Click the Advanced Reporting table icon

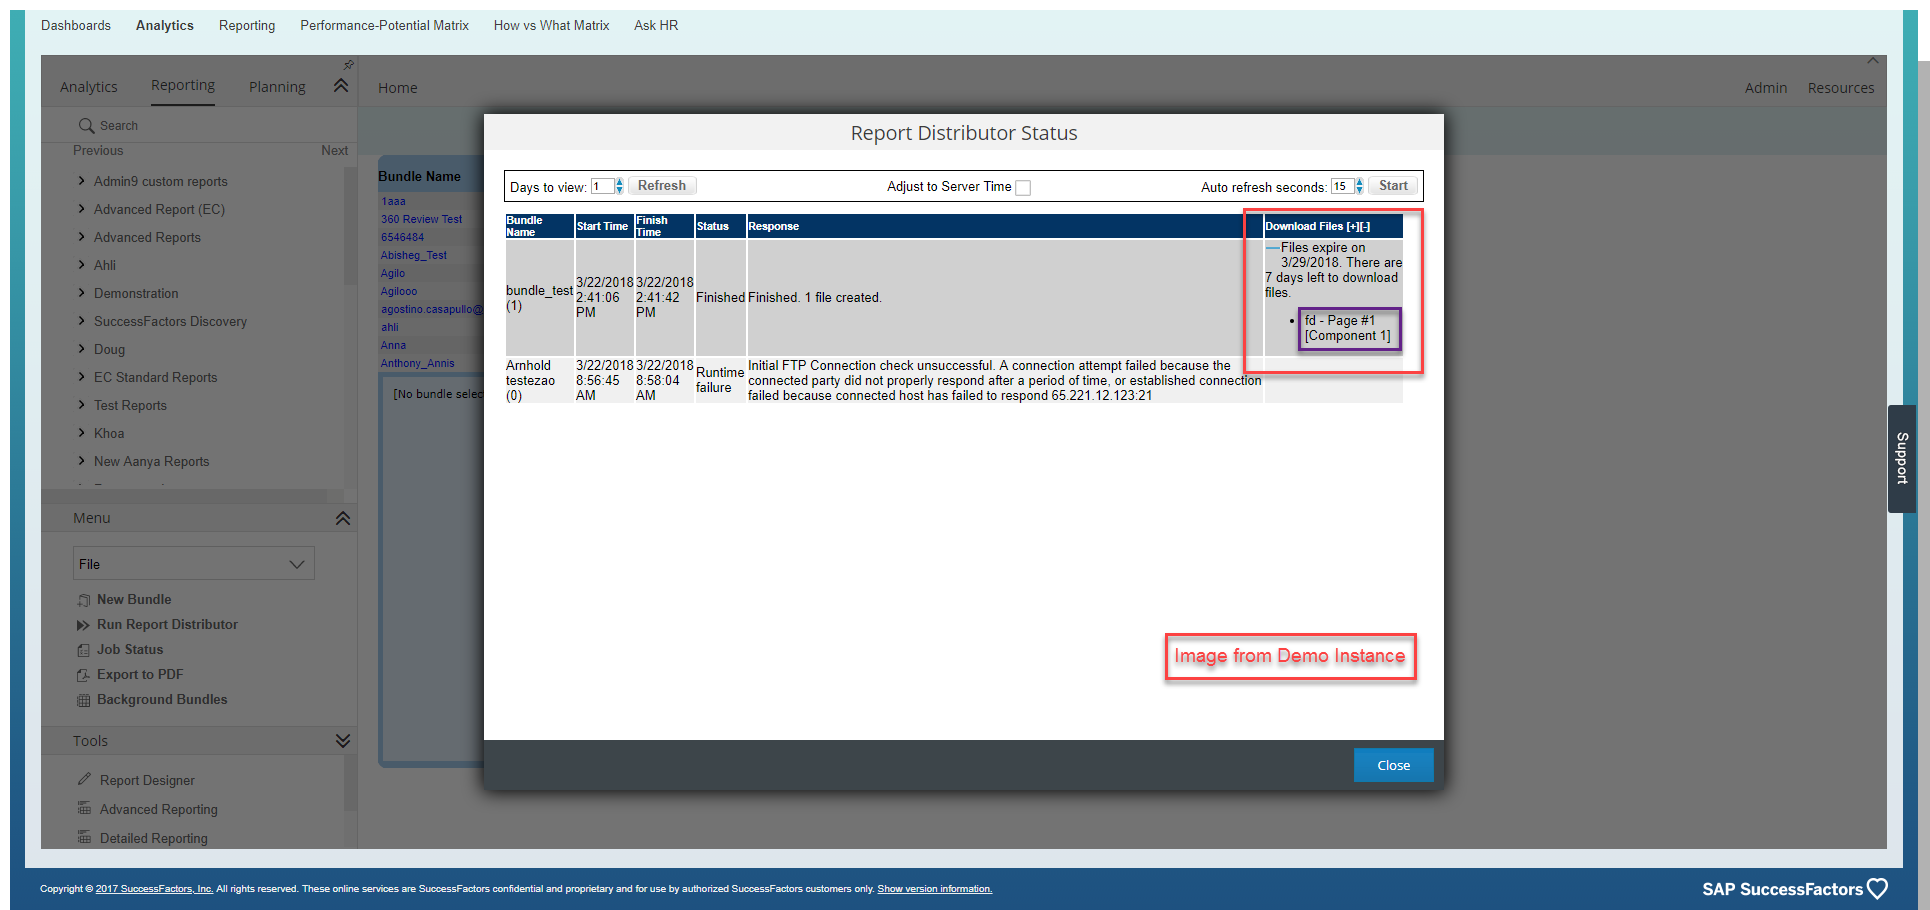click(x=85, y=808)
